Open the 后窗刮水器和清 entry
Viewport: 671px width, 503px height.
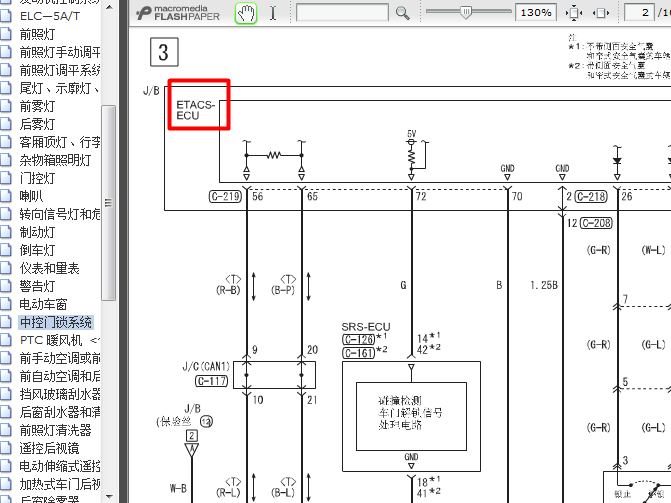(60, 412)
